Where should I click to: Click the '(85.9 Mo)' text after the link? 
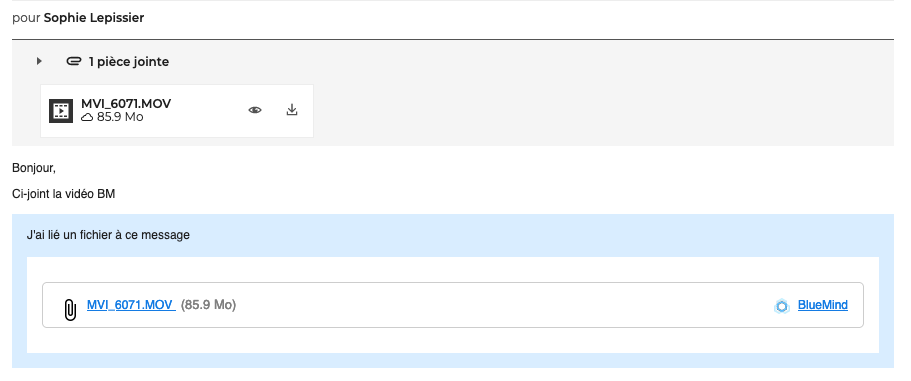209,305
